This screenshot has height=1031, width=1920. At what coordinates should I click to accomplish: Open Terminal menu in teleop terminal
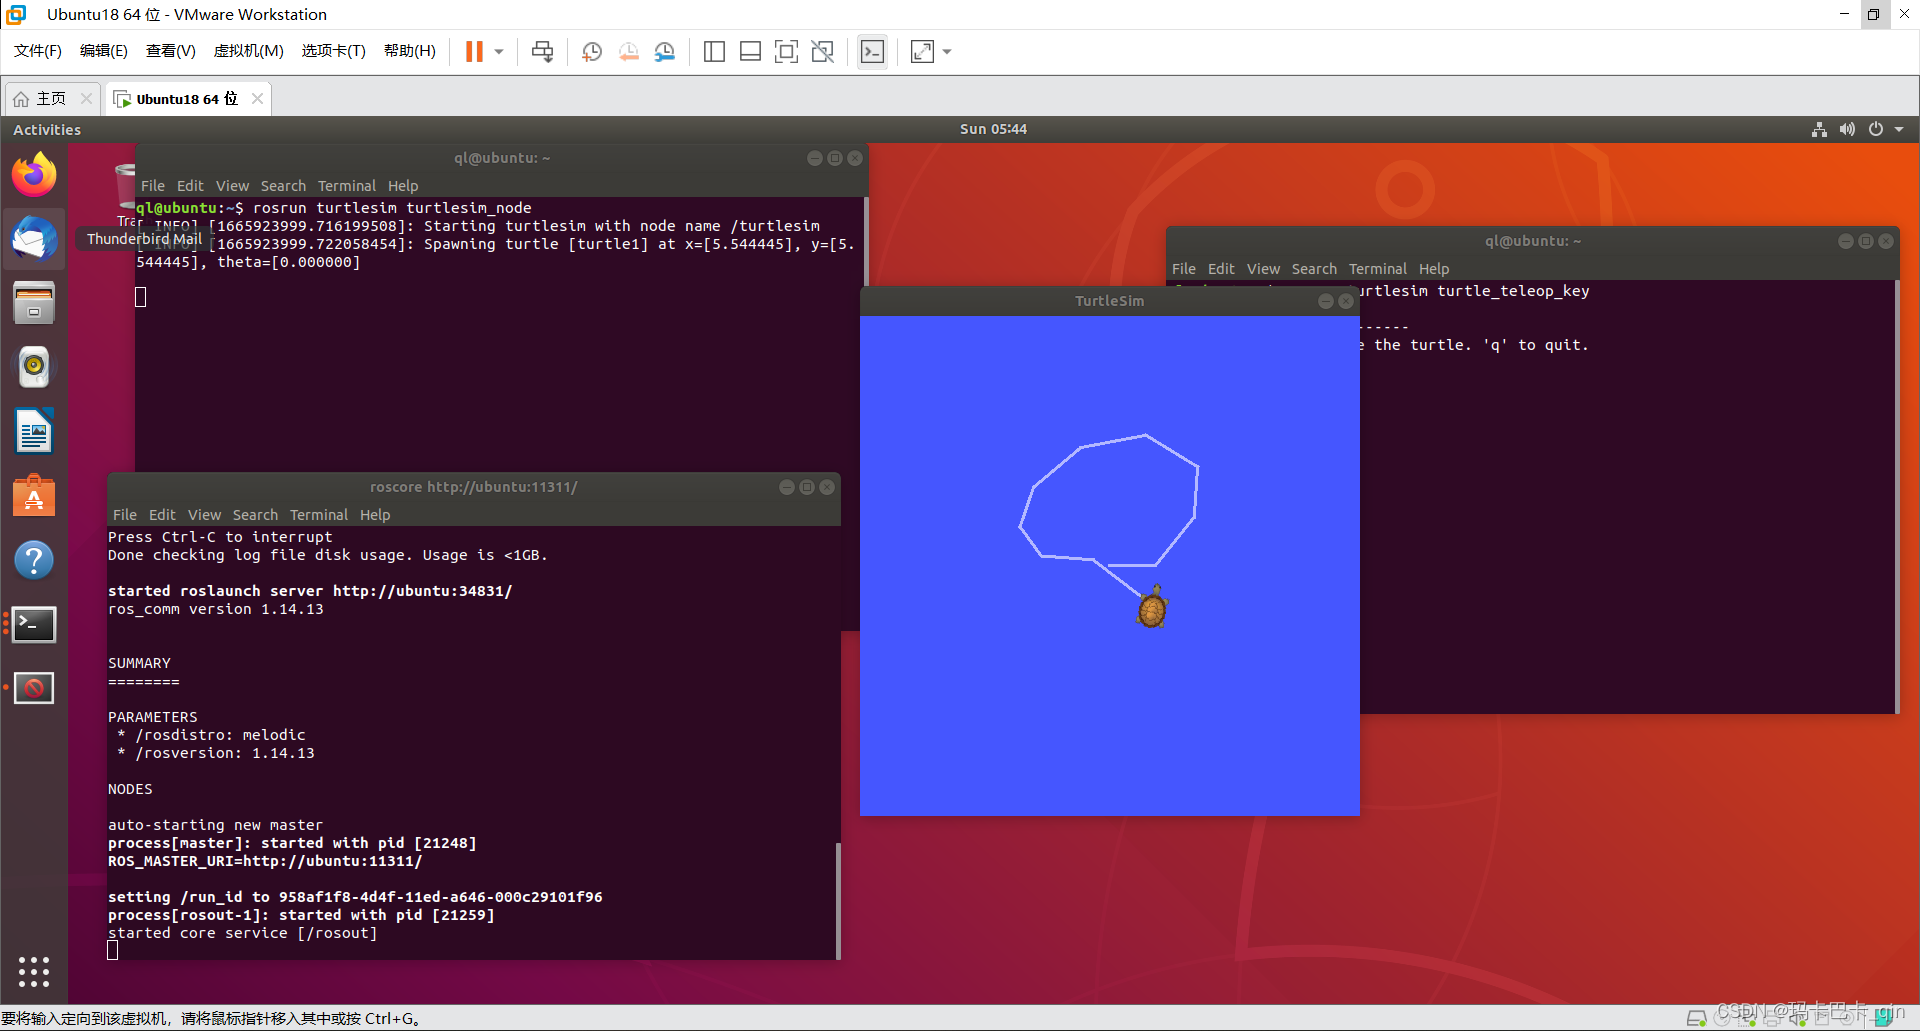(x=1377, y=269)
